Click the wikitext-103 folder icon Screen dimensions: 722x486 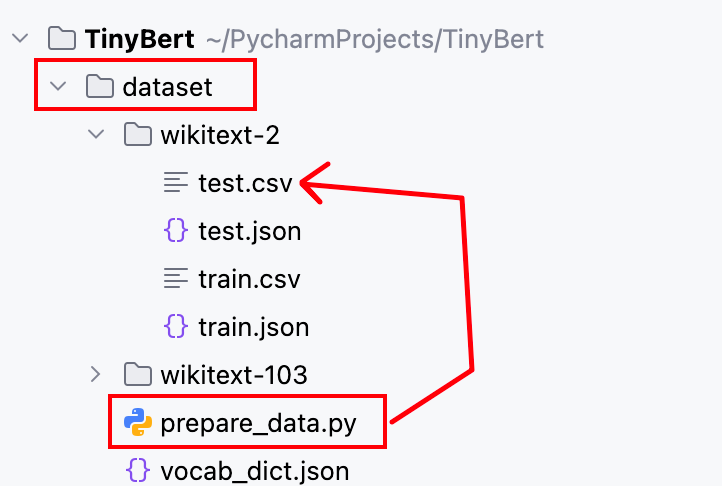[x=138, y=374]
